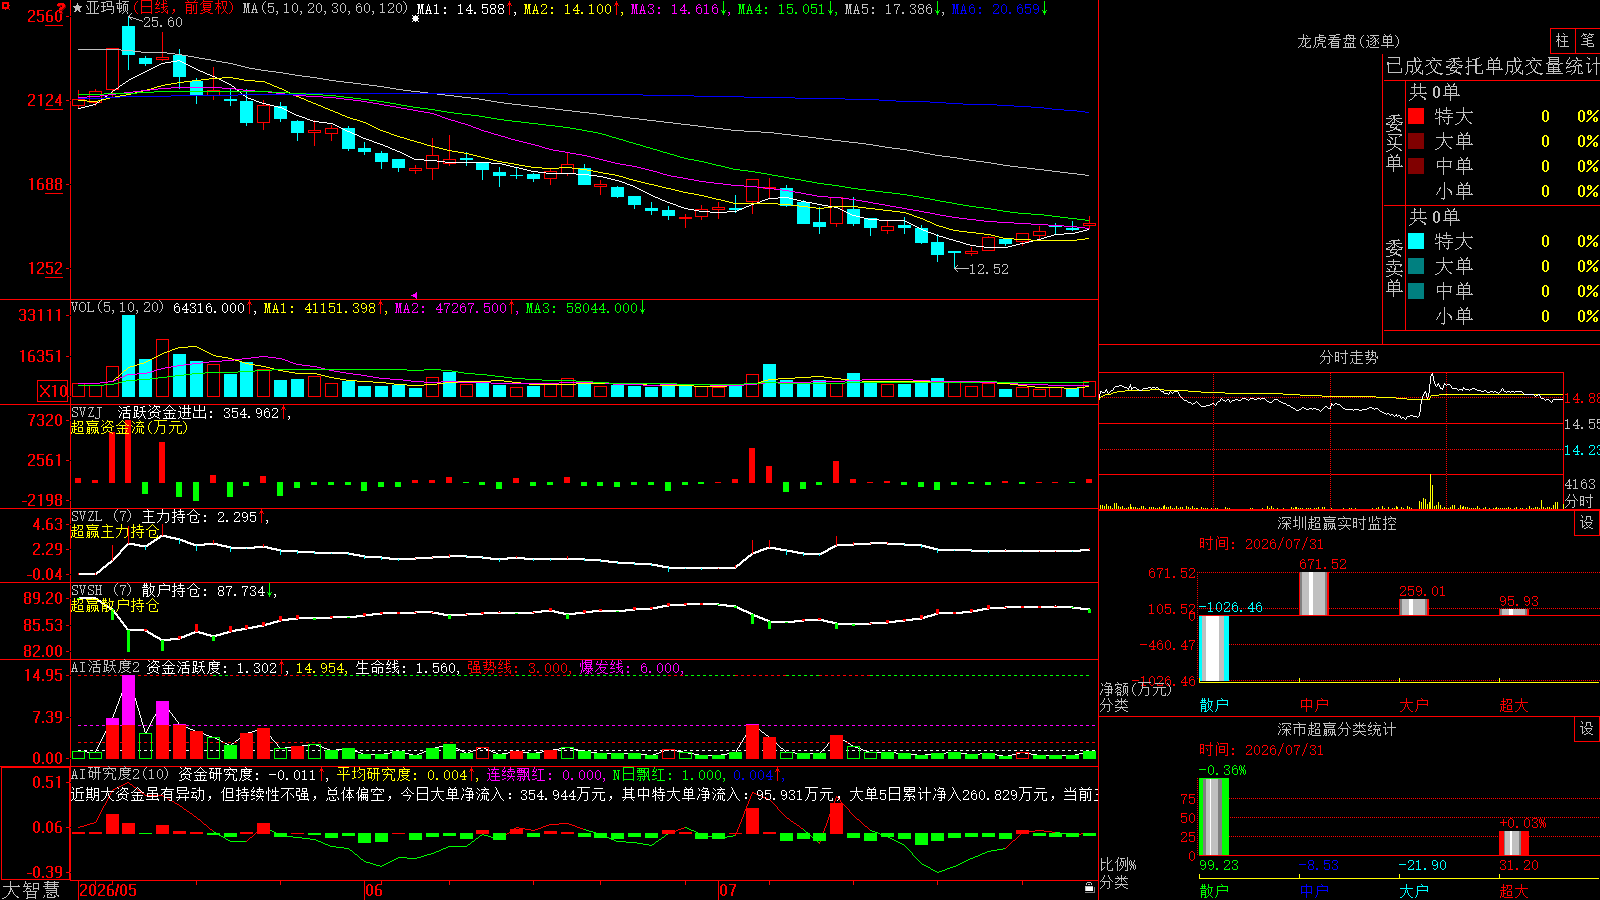Click the 超大 bar labeled 95.93

1514,612
